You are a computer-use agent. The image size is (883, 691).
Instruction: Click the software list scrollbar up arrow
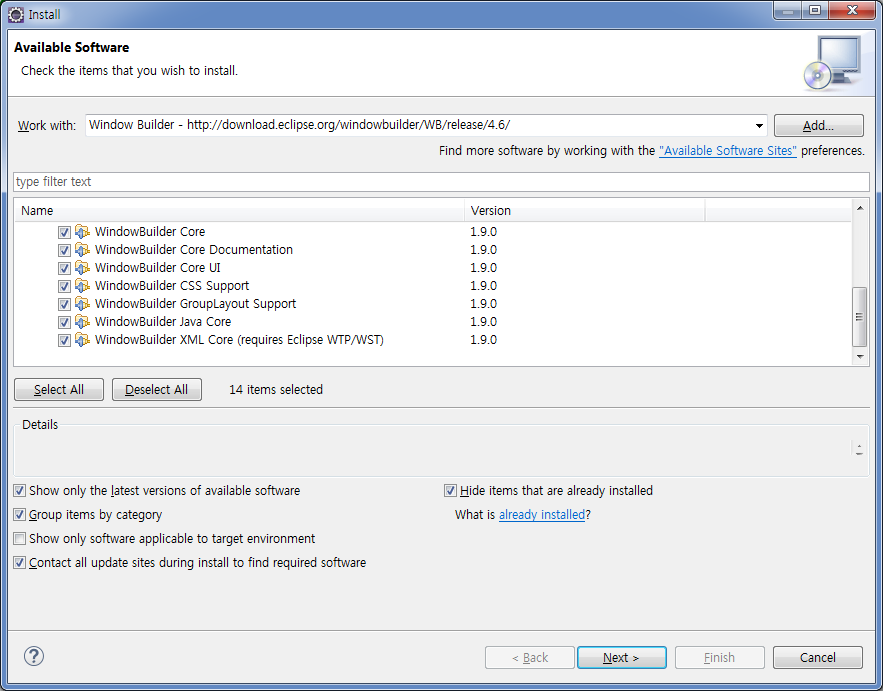(860, 208)
